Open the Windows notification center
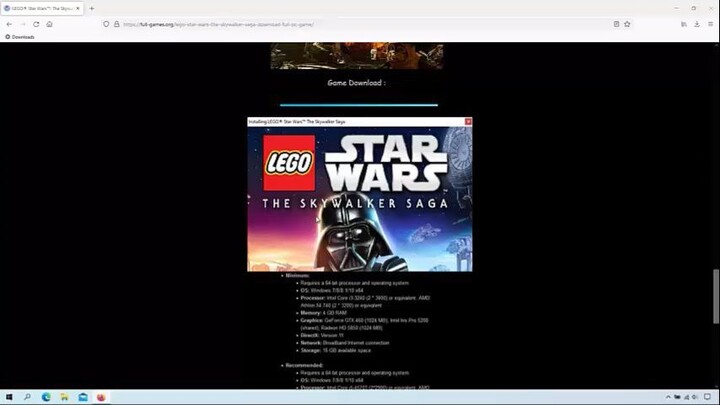Image resolution: width=720 pixels, height=405 pixels. 708,397
